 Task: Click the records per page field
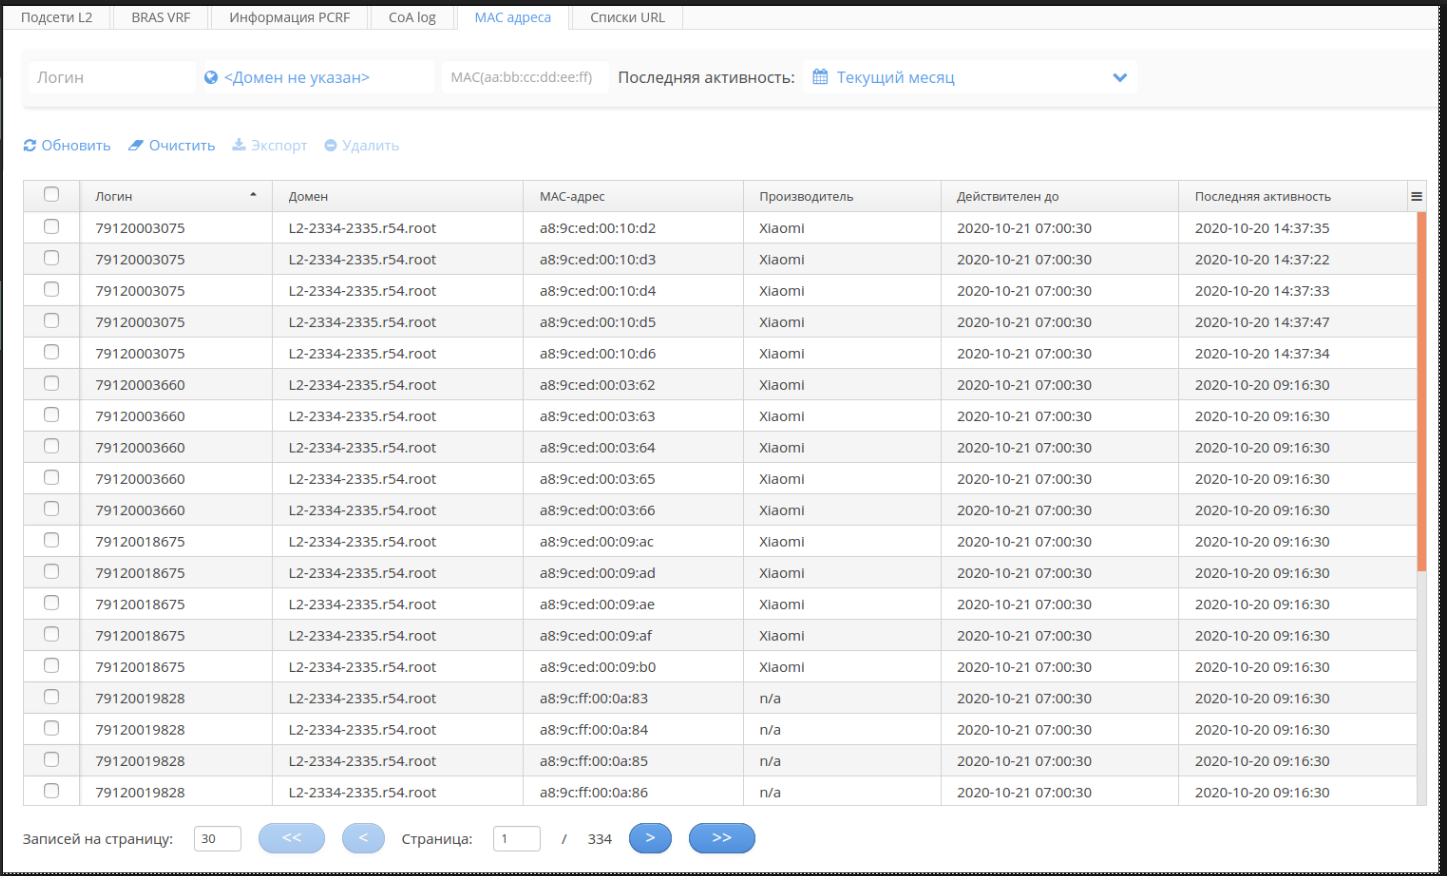click(217, 839)
